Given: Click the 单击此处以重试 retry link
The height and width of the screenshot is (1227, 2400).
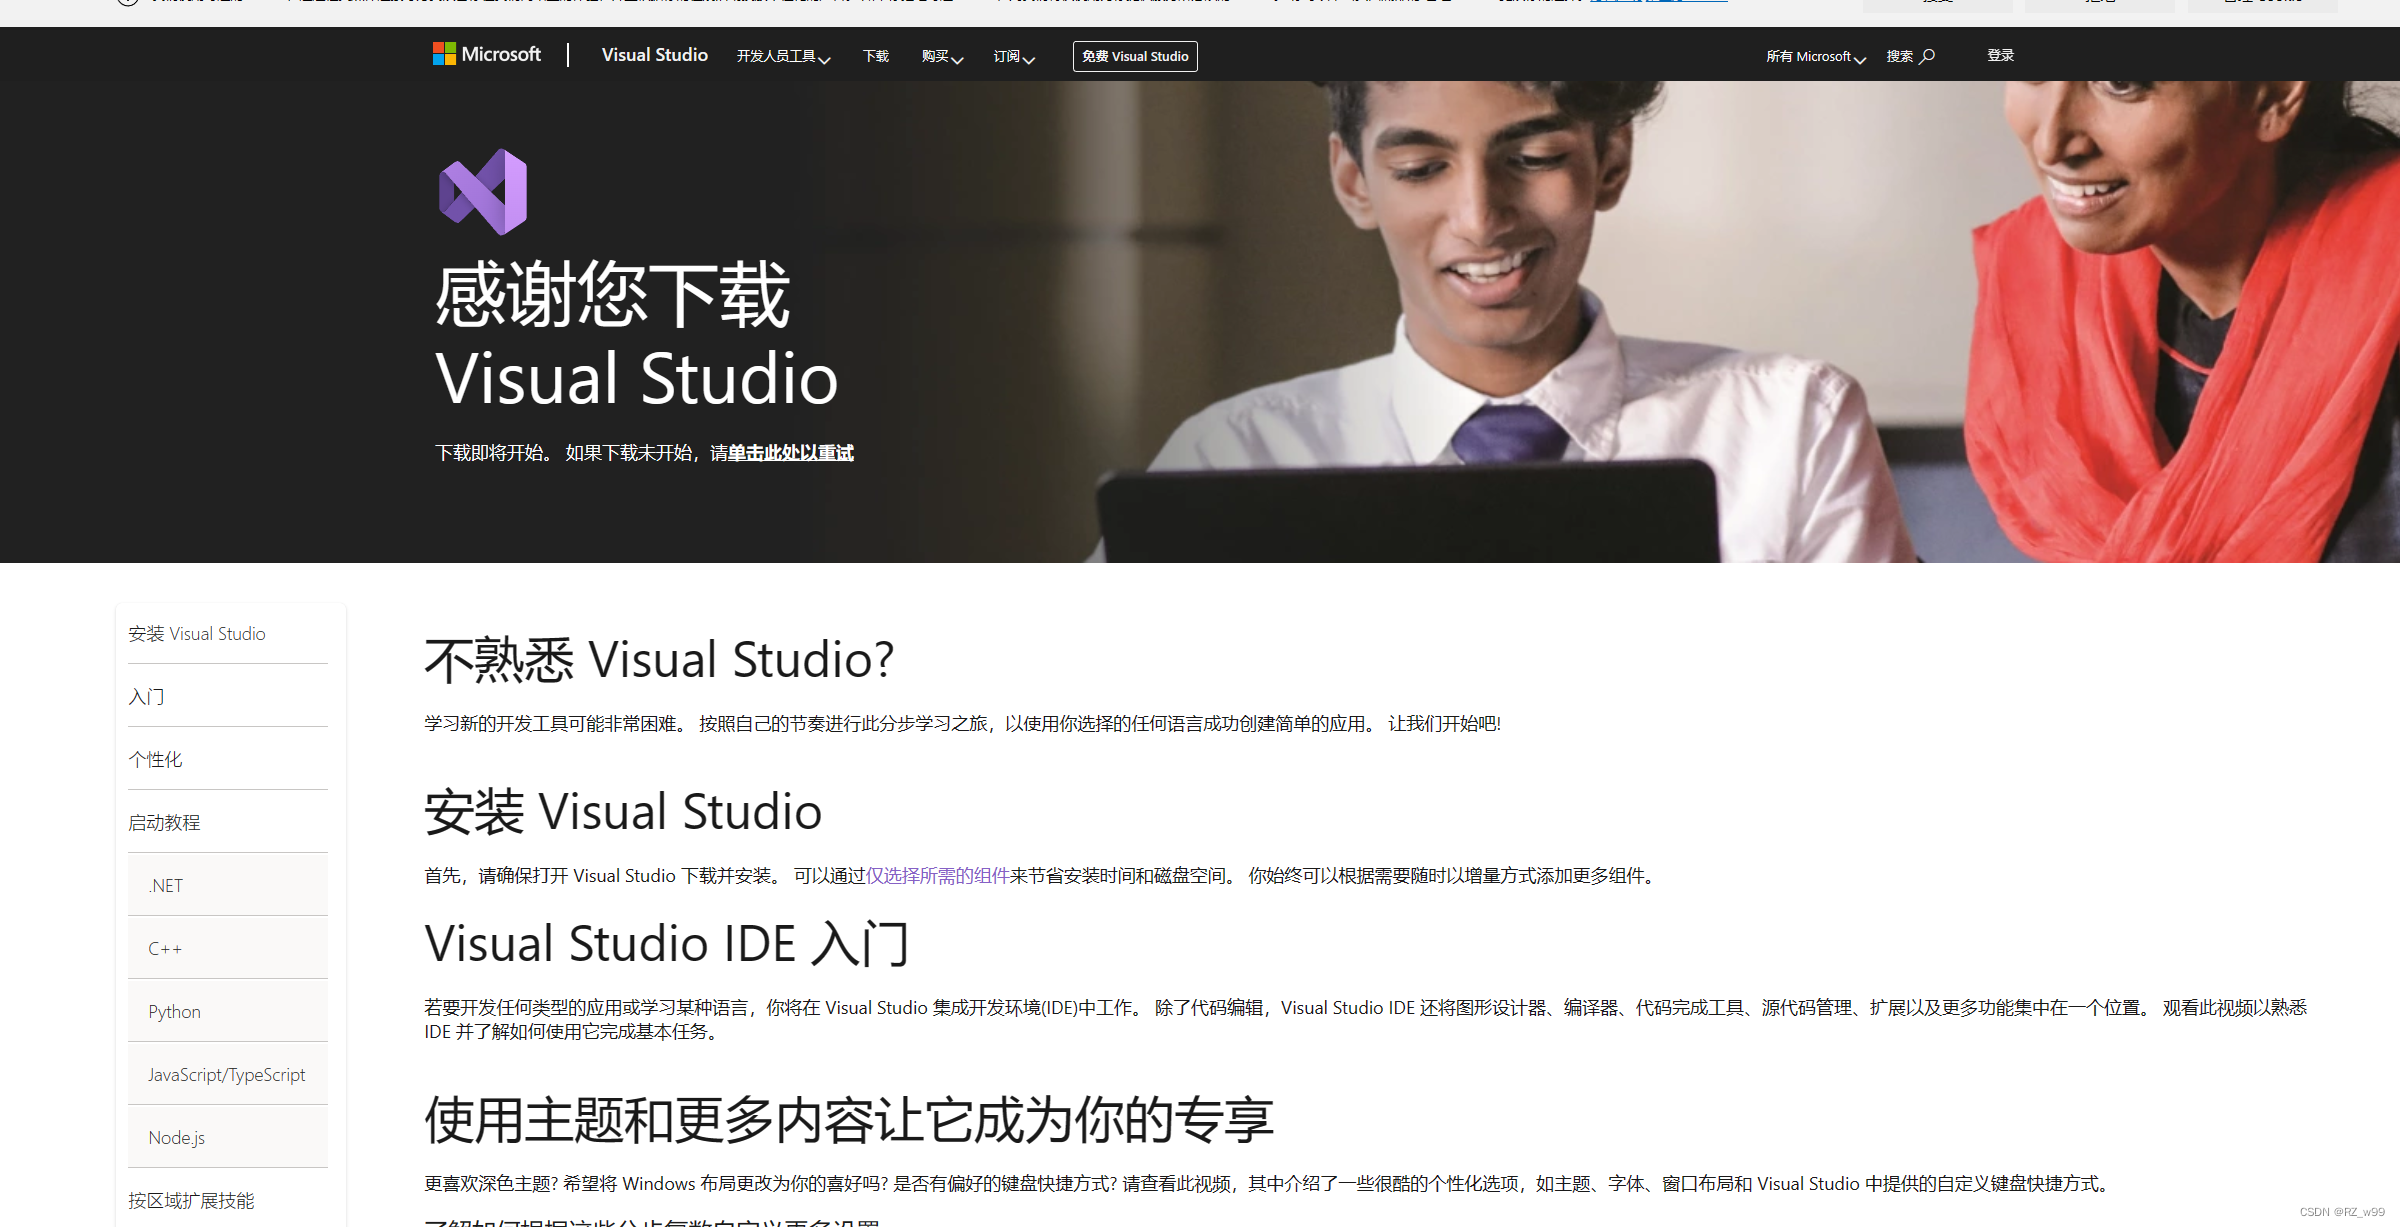Looking at the screenshot, I should 789,453.
